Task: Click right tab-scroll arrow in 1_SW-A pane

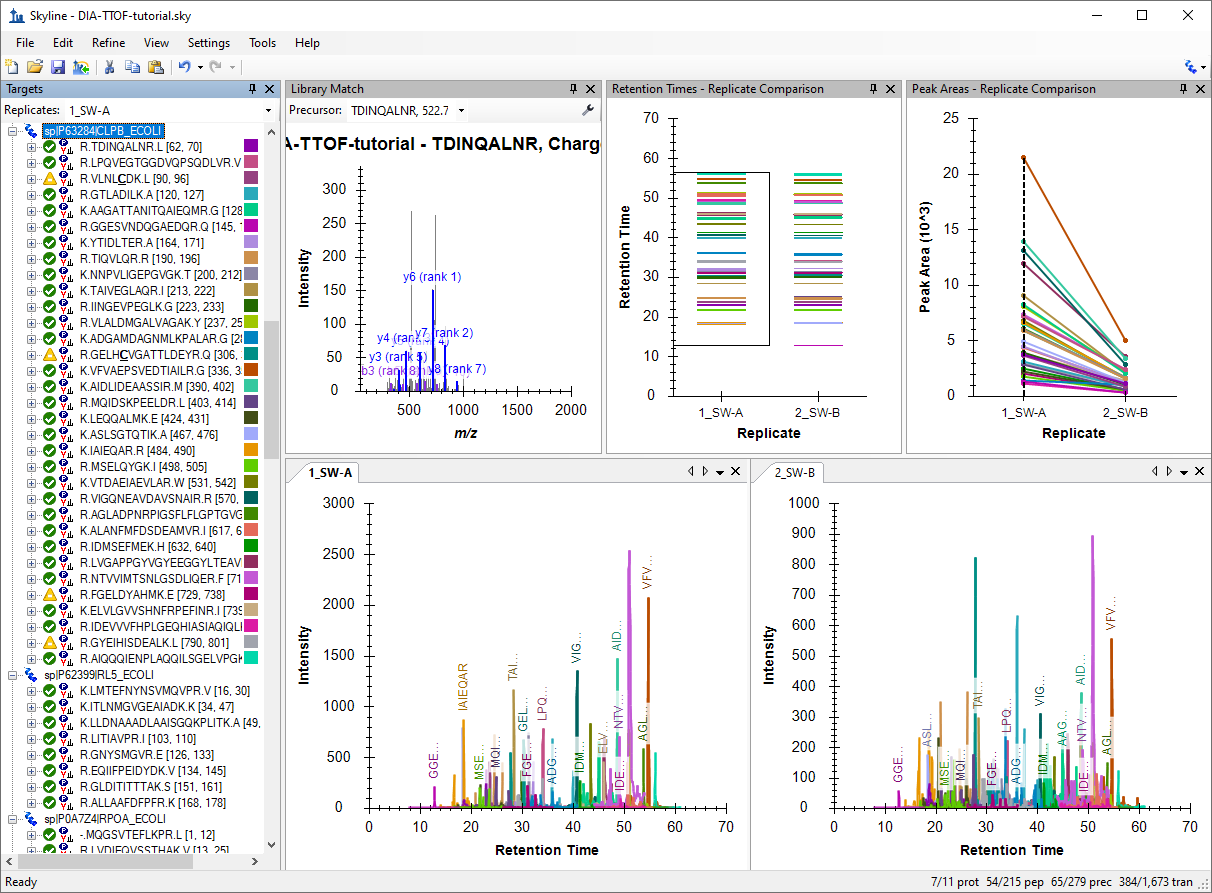Action: (705, 472)
